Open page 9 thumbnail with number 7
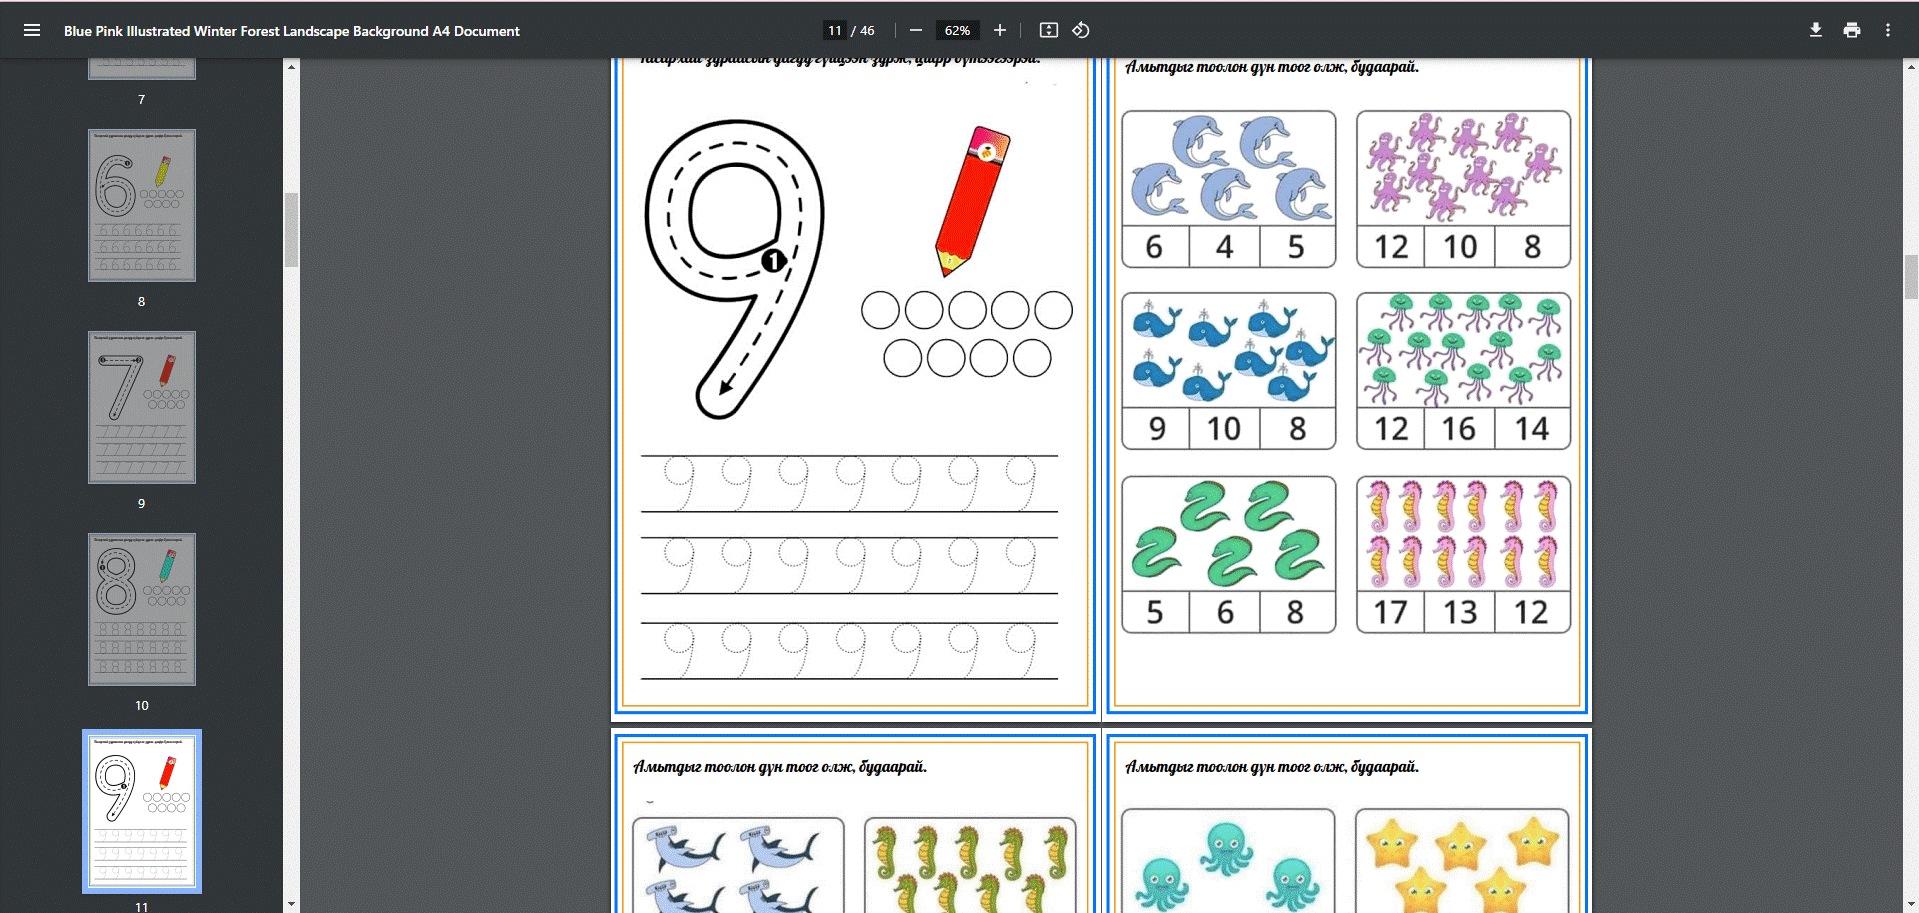Image resolution: width=1919 pixels, height=913 pixels. coord(142,407)
